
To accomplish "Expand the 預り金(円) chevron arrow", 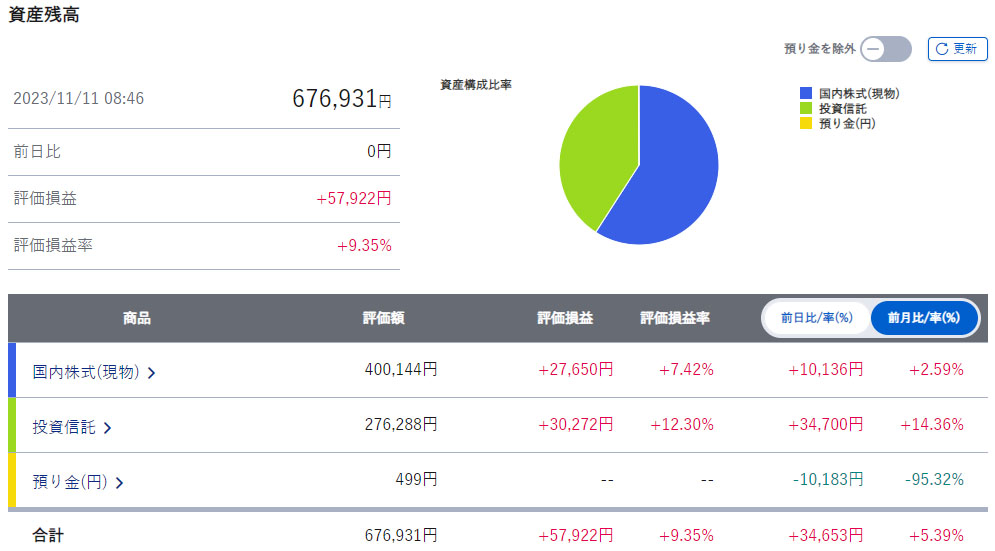I will click(119, 483).
